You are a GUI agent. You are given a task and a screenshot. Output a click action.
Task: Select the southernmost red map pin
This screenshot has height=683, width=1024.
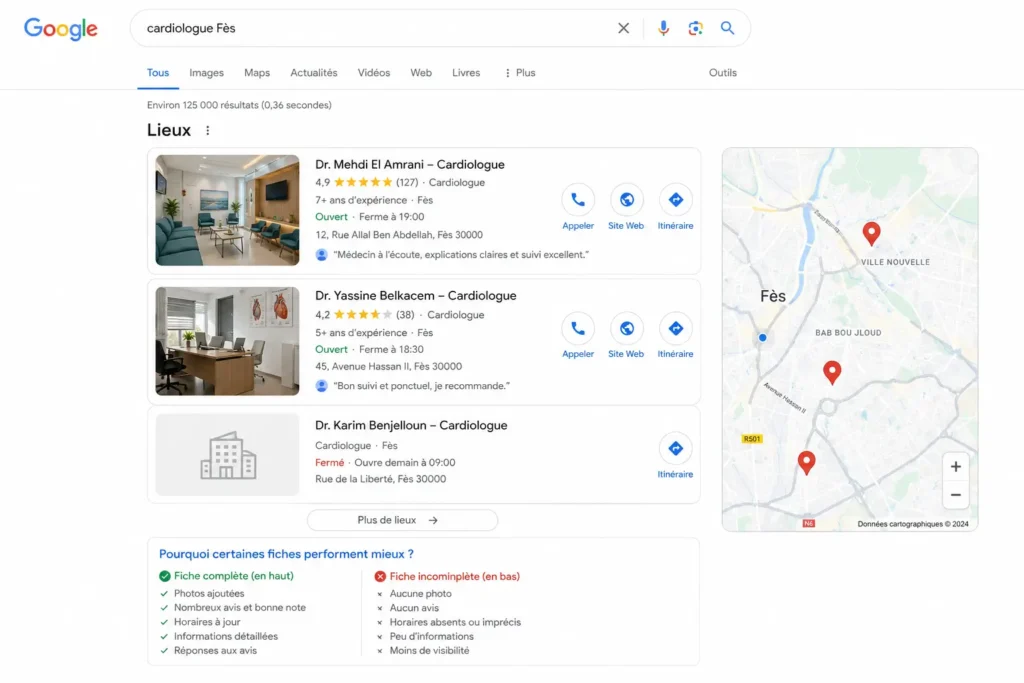(807, 463)
